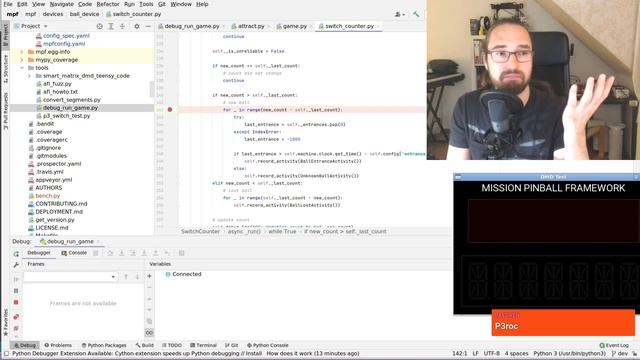Expand mypy_coverage folder

coord(22,60)
